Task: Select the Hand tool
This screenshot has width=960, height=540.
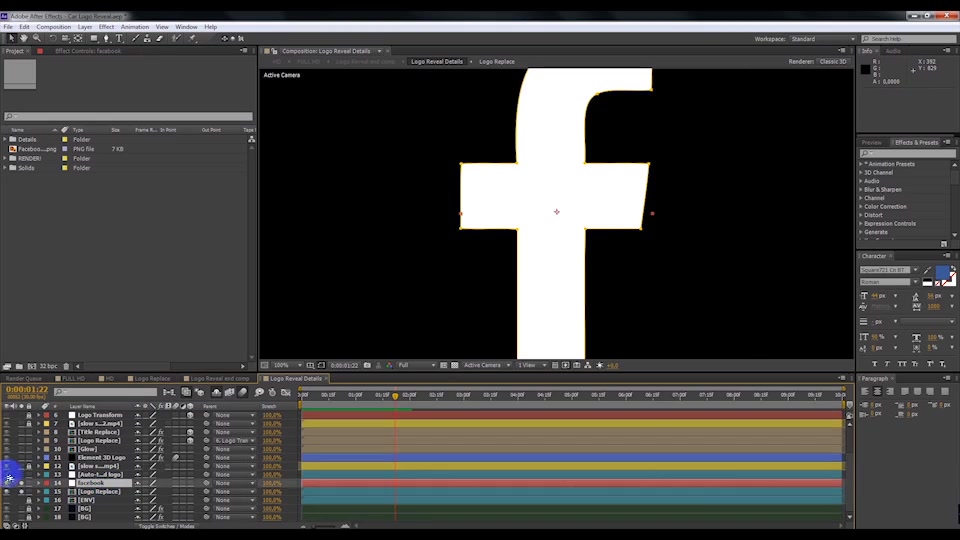Action: (24, 39)
